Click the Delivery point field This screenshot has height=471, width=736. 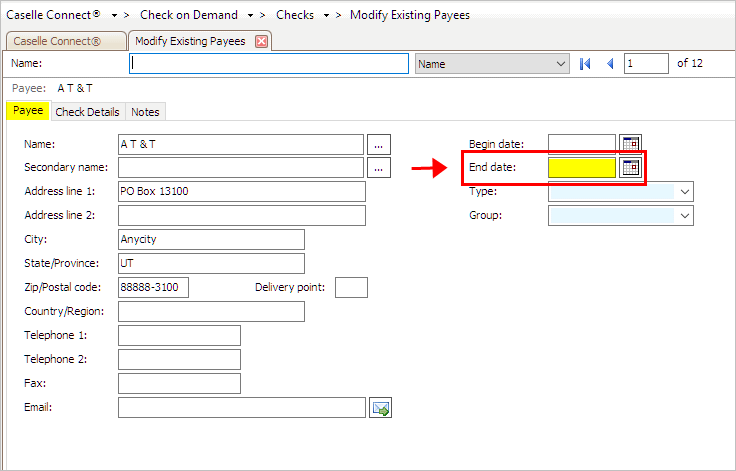click(x=351, y=288)
